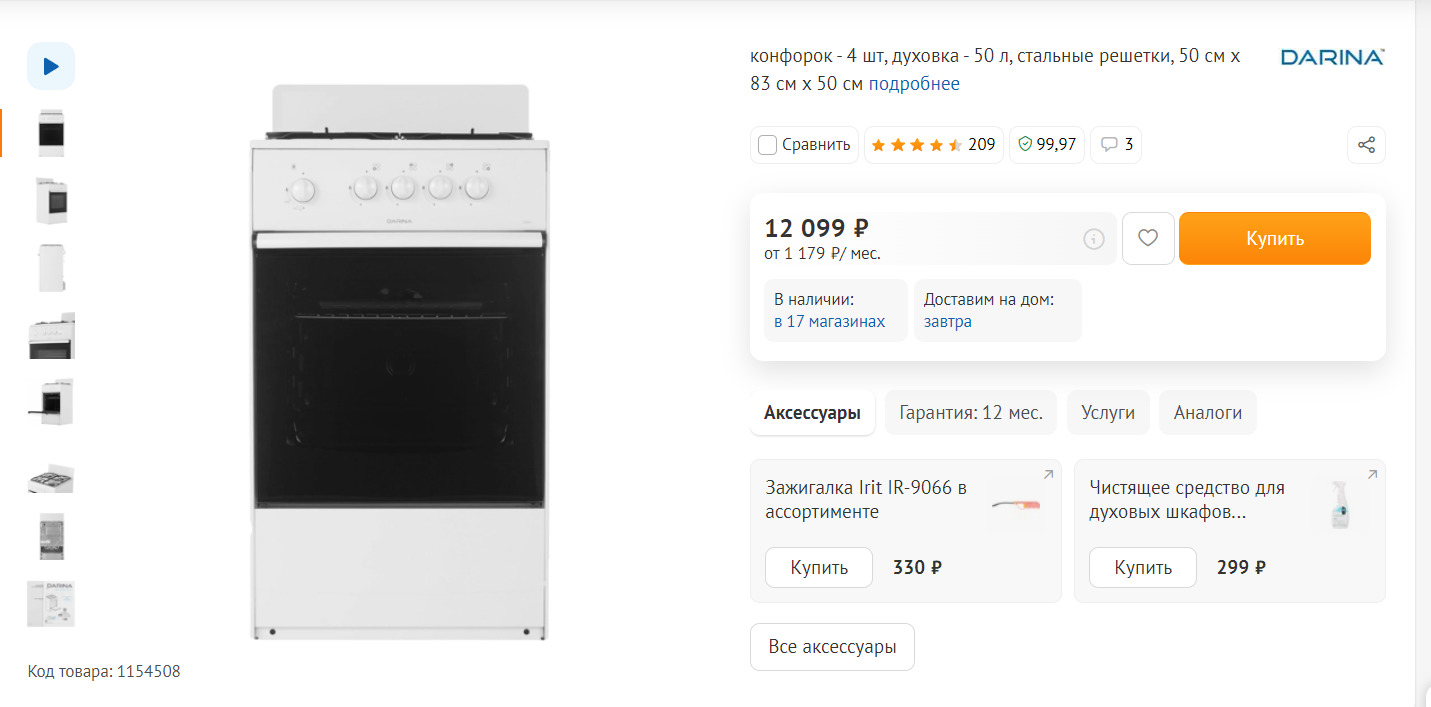Open the comments icon showing 3
The height and width of the screenshot is (707, 1431).
[x=1116, y=145]
